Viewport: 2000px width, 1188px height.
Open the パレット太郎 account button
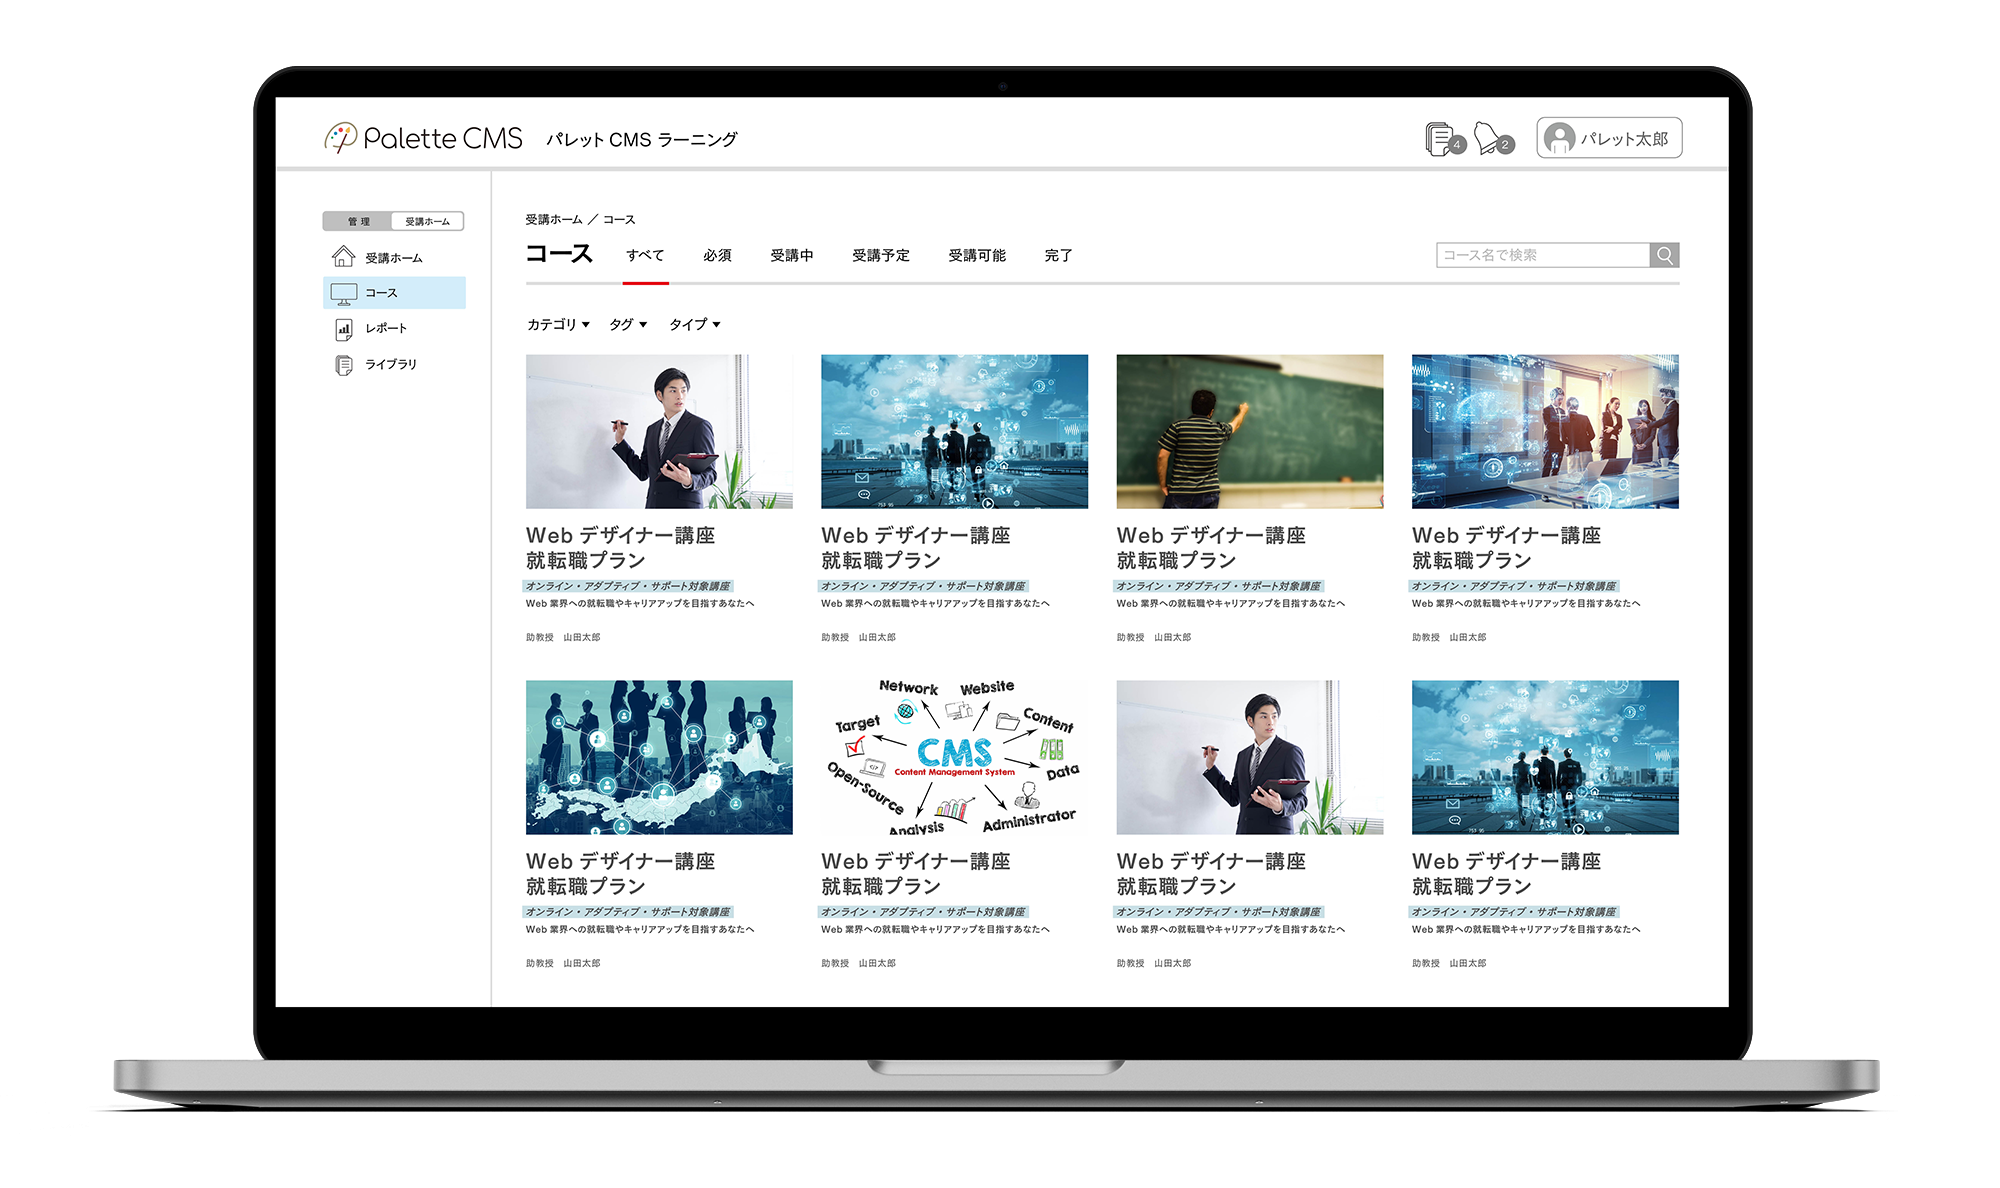1609,138
